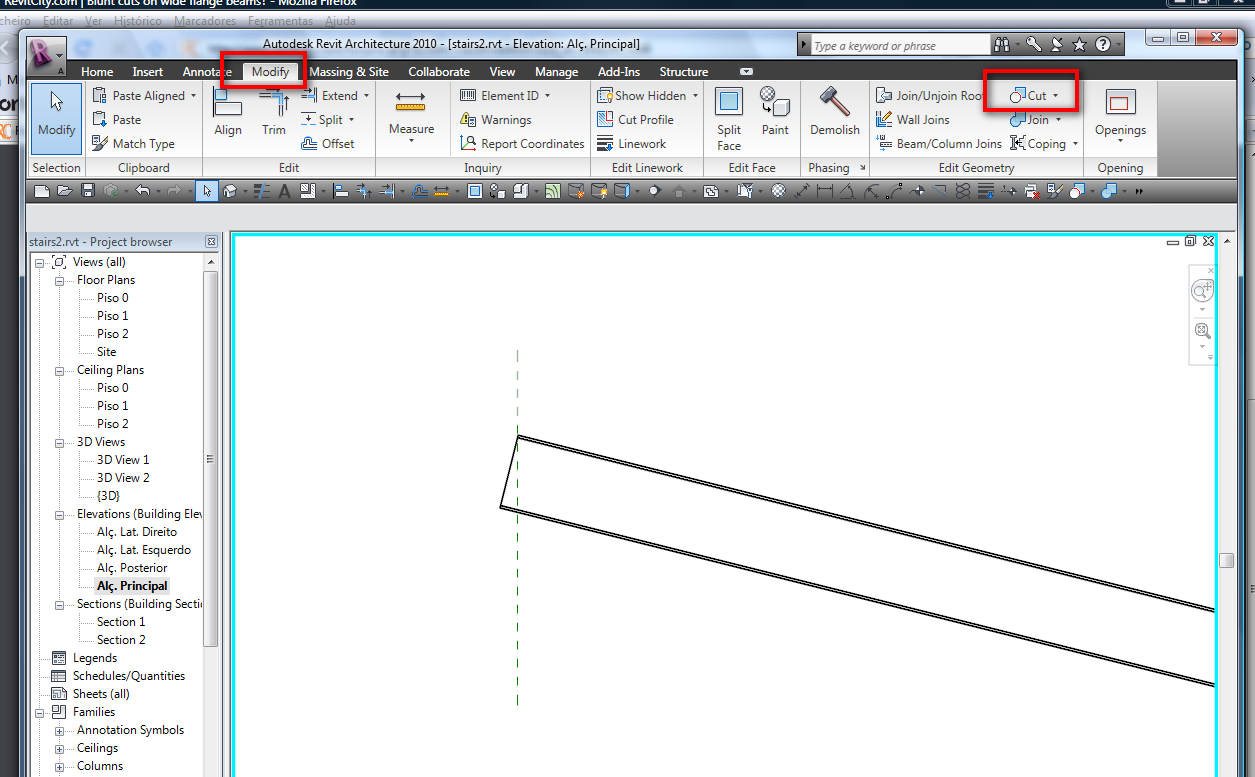Open the Massing & Site tab

click(x=349, y=72)
